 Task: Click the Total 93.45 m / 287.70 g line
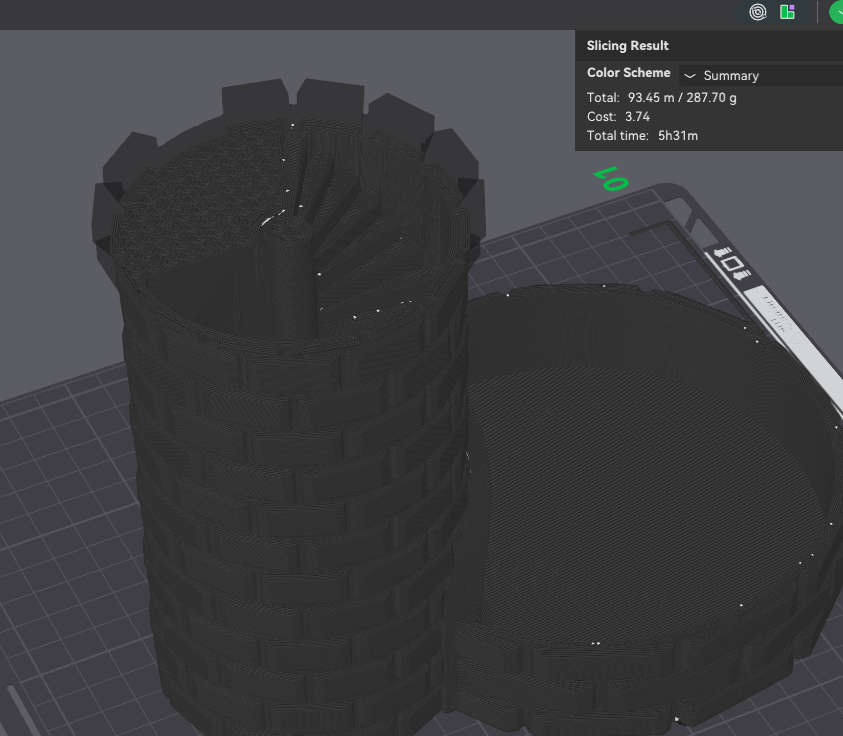point(661,98)
